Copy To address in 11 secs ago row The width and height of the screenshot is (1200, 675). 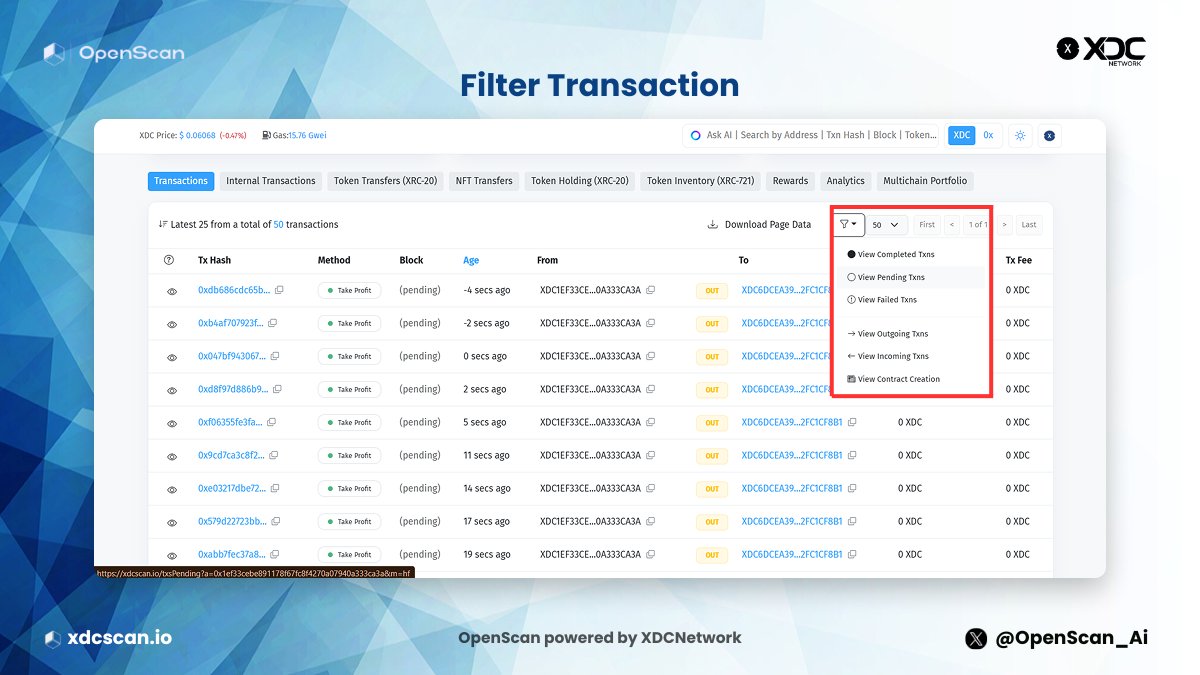852,455
